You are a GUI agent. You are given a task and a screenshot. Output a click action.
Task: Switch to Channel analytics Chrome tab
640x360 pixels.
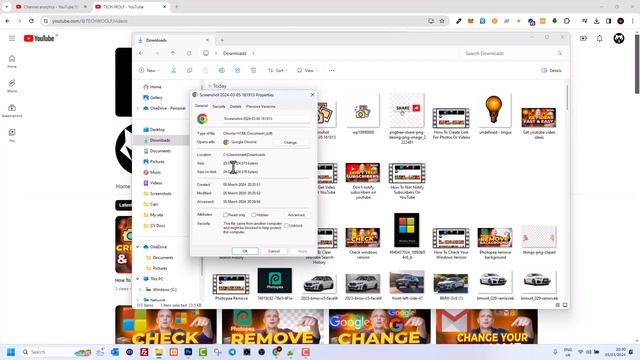(x=51, y=7)
